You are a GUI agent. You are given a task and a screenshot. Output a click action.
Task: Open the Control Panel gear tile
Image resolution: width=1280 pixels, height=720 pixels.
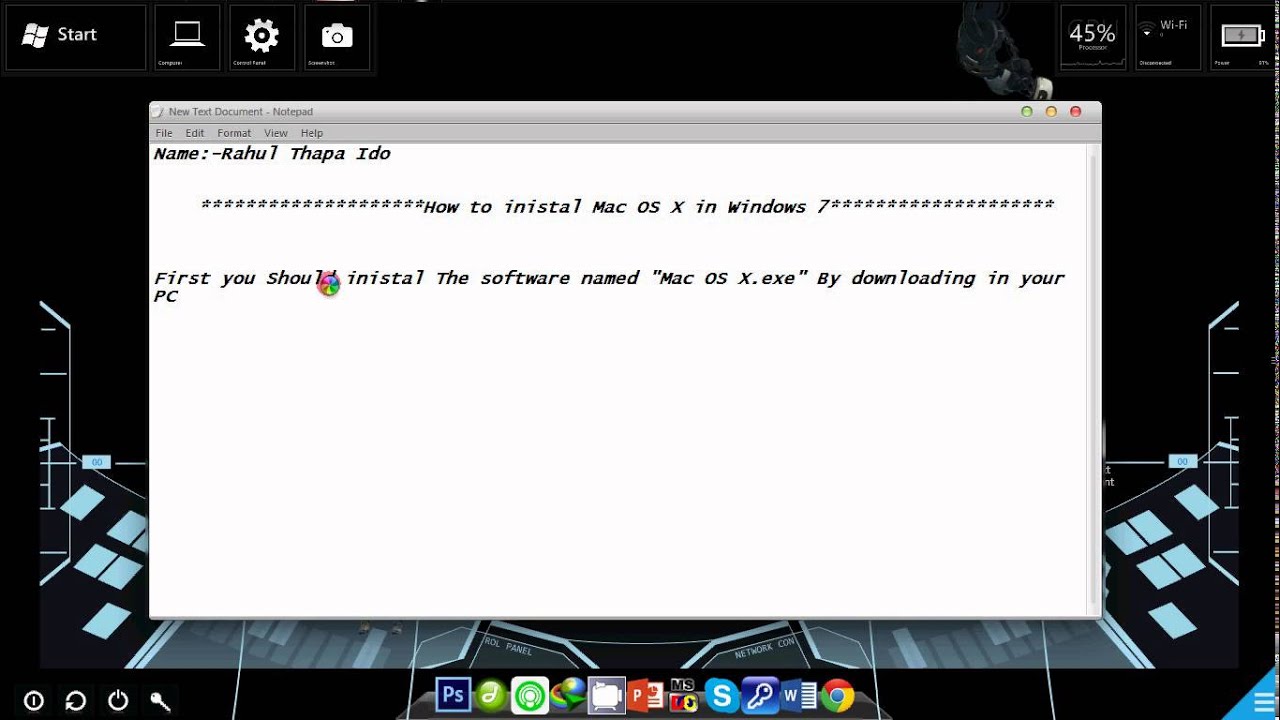(x=262, y=37)
